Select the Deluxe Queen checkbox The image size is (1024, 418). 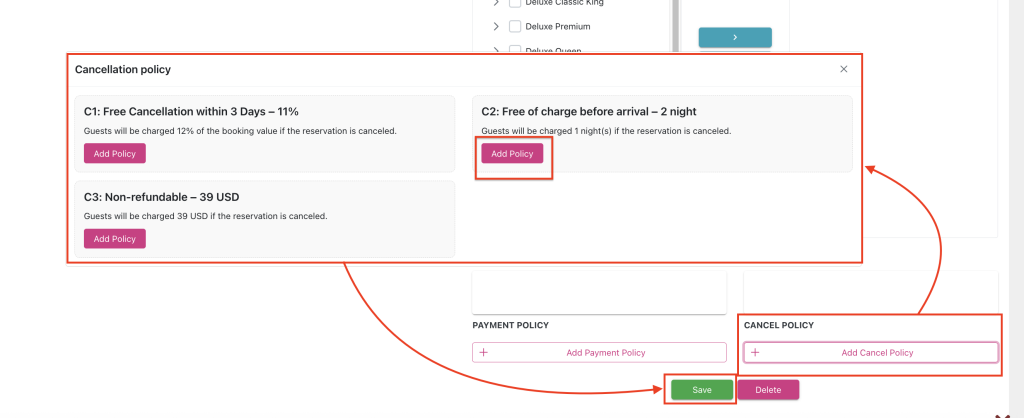(515, 49)
